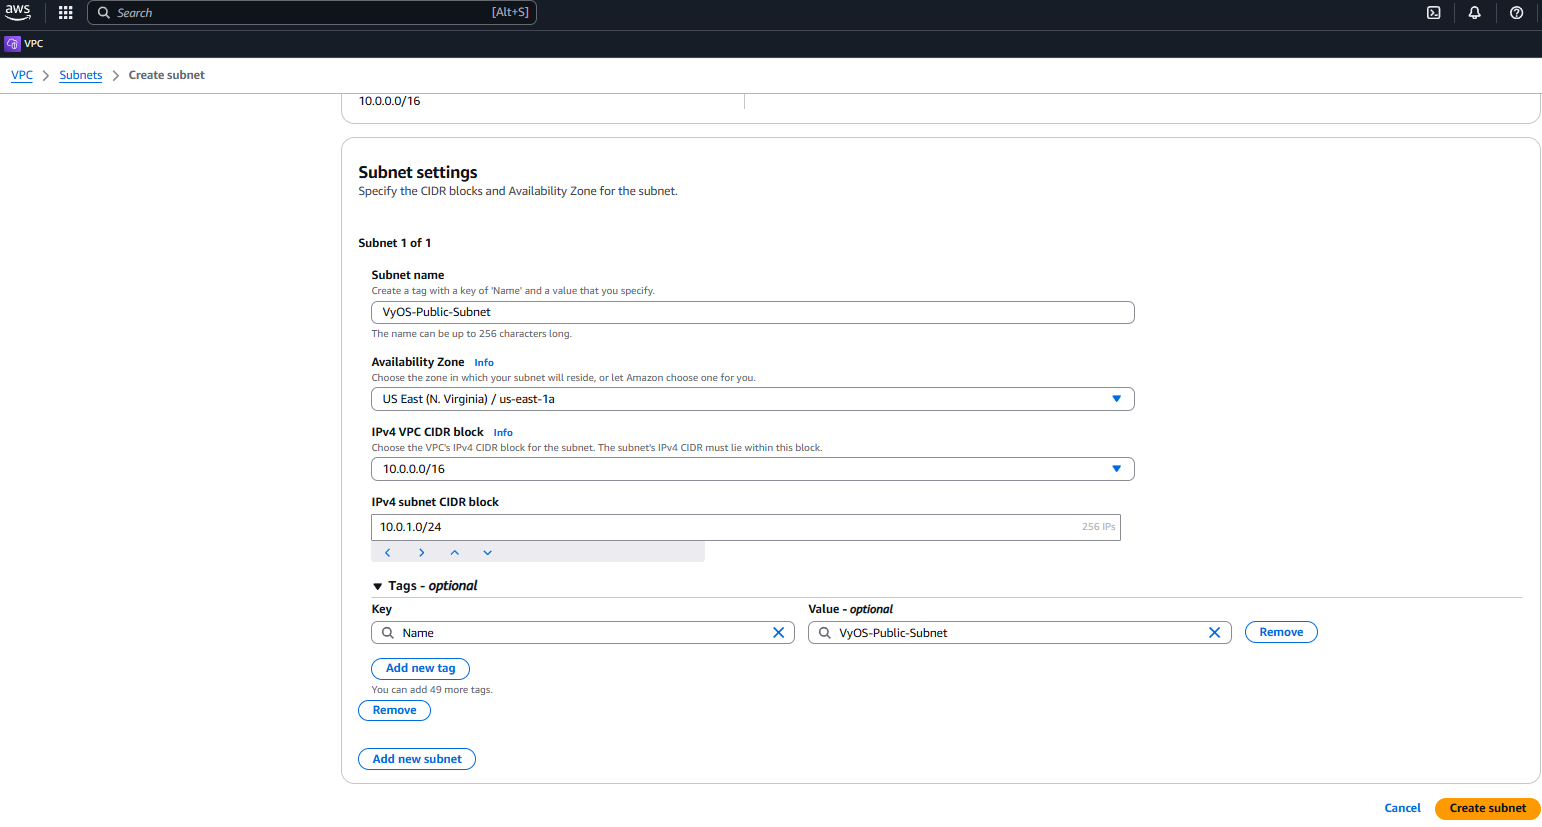Shrink the subnet size using the down chevron
Viewport: 1542px width, 827px height.
point(487,551)
